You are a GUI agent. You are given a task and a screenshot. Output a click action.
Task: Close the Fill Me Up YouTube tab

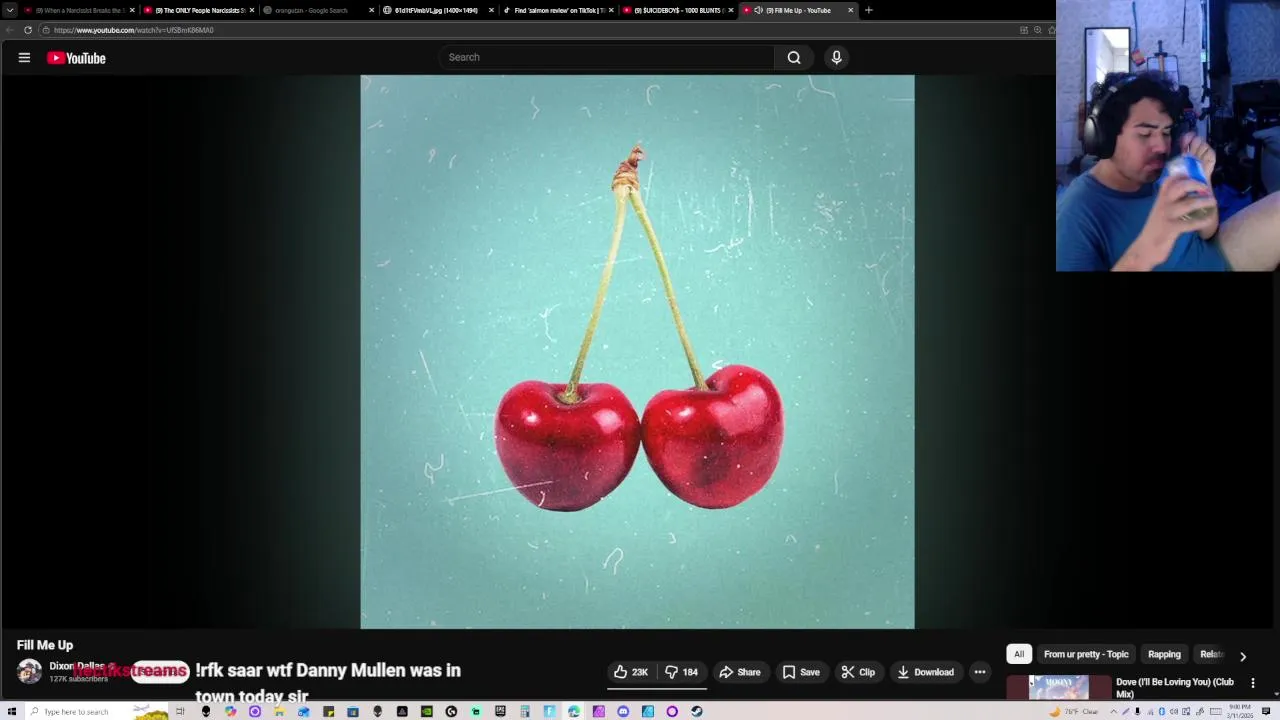click(850, 10)
